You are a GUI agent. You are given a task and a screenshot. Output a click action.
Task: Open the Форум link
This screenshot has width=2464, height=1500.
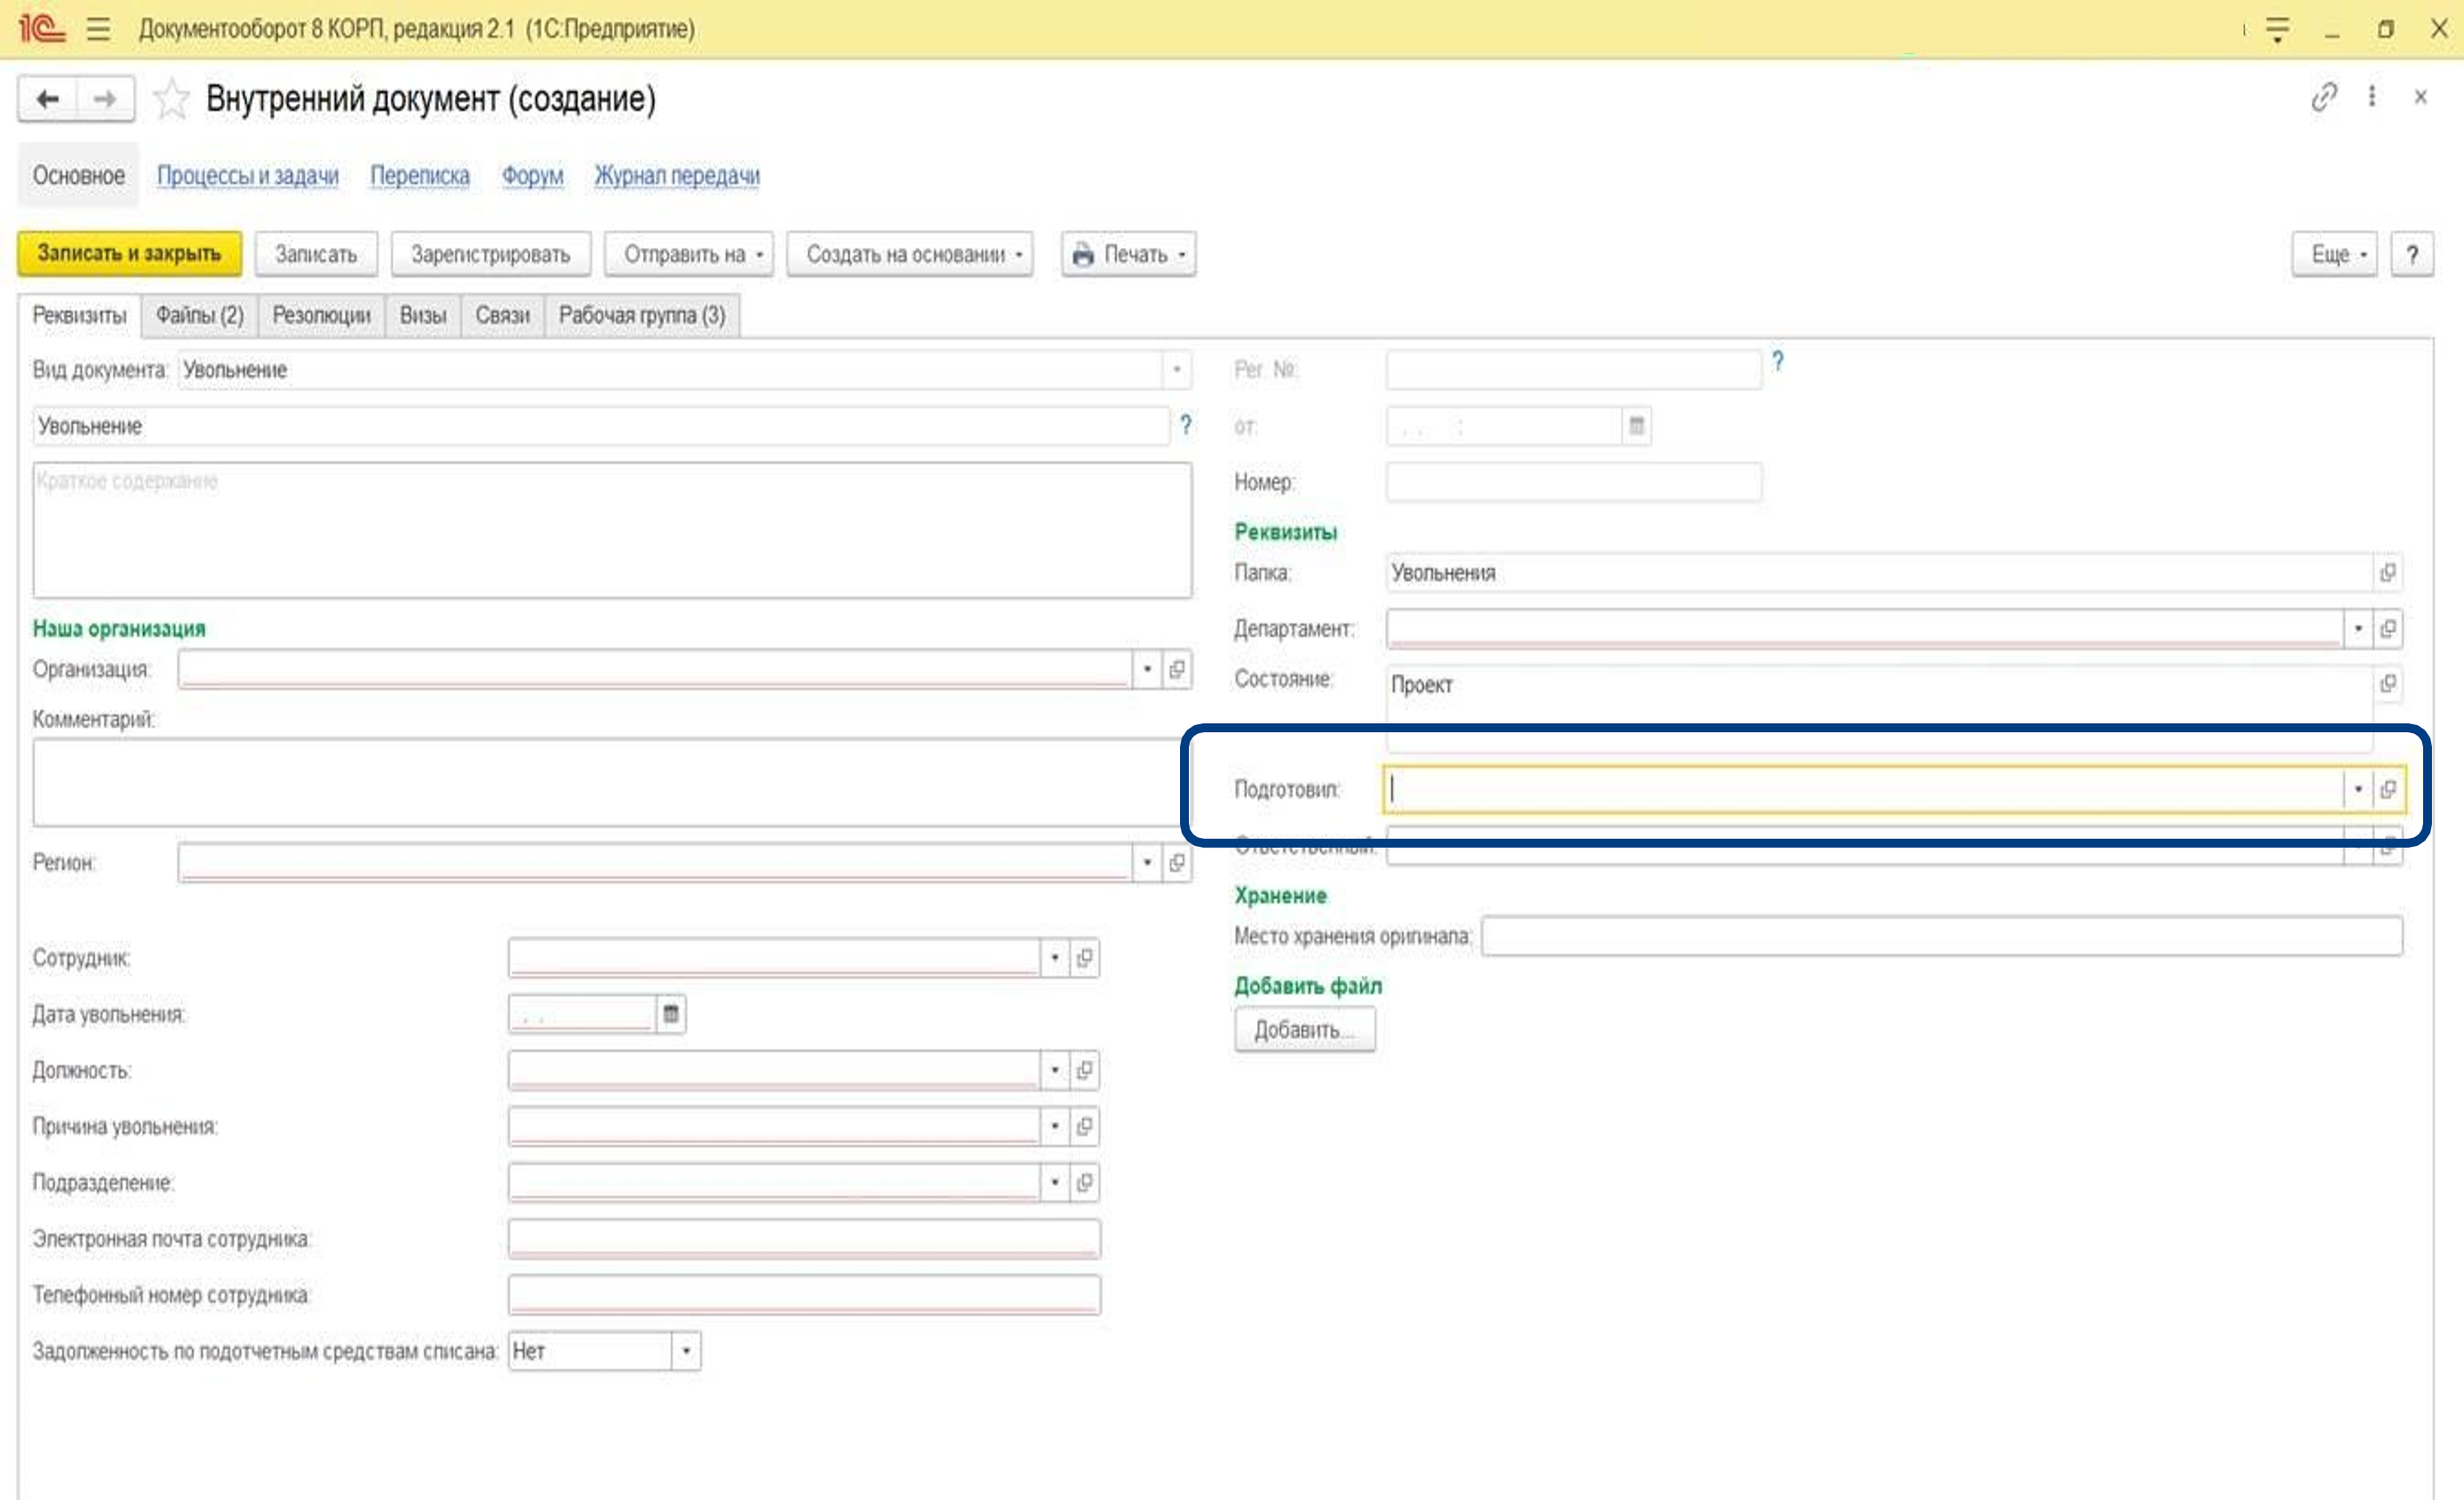532,176
